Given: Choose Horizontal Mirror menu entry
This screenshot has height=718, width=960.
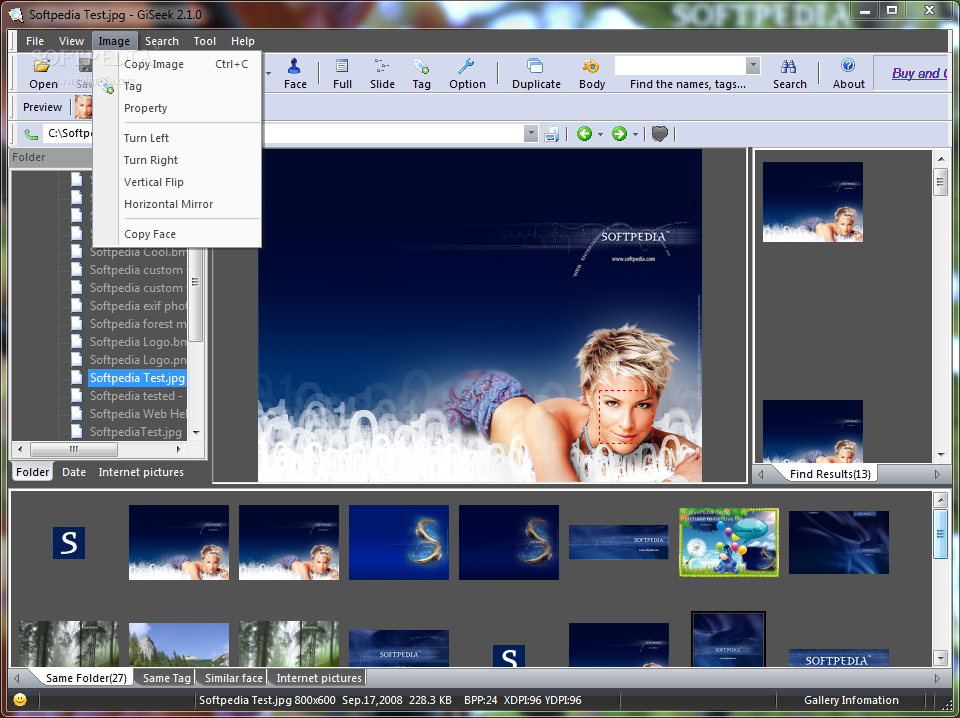Looking at the screenshot, I should tap(178, 204).
